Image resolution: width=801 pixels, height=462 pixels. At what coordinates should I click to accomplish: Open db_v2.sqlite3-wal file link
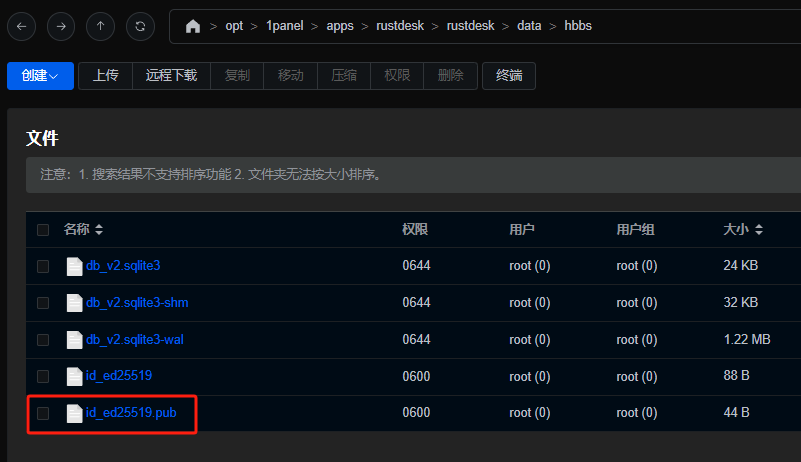point(134,339)
